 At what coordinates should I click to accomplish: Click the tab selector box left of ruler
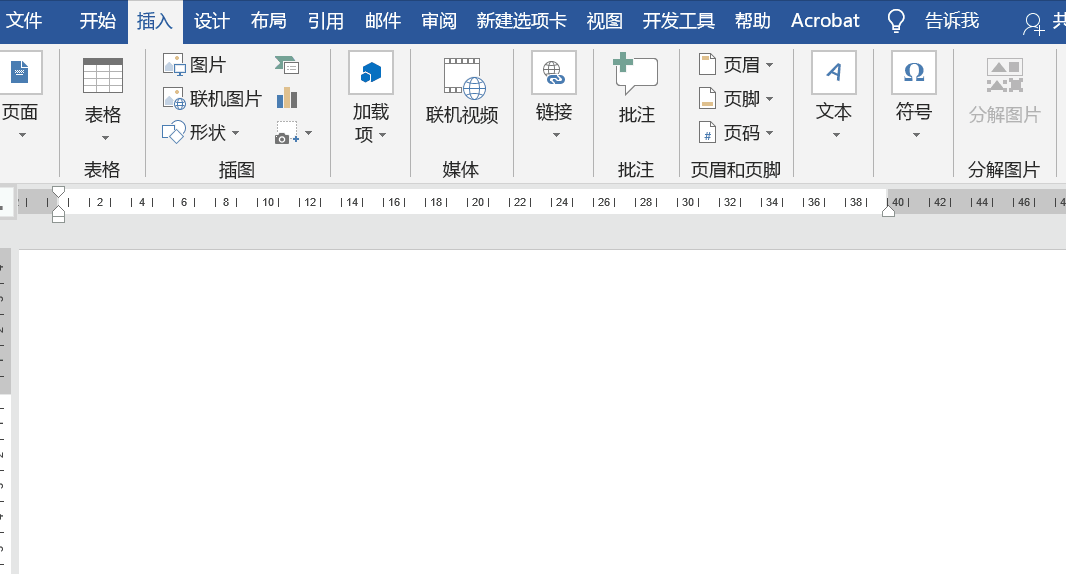click(x=6, y=203)
